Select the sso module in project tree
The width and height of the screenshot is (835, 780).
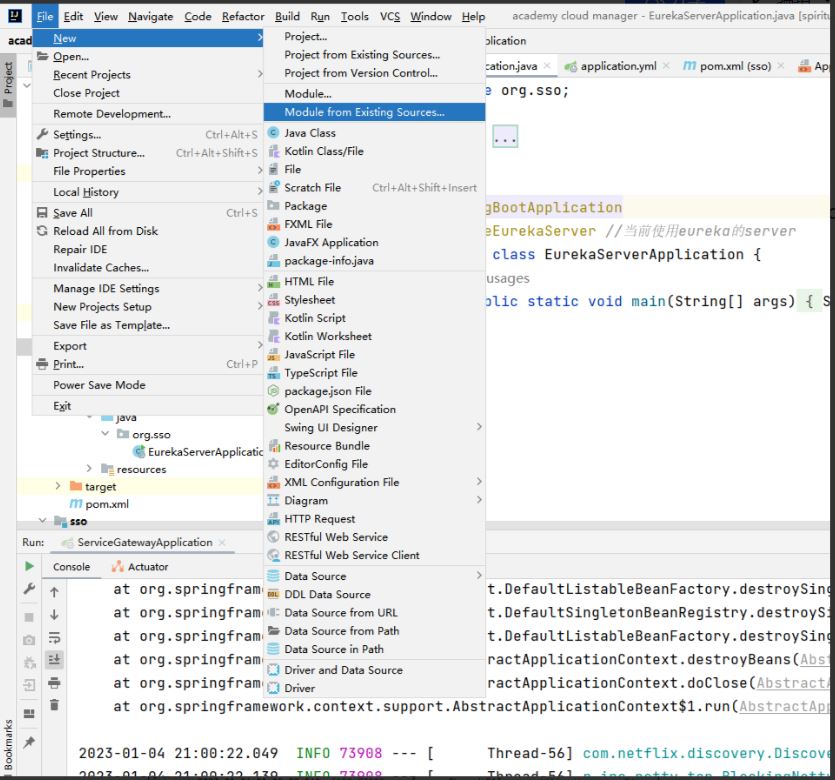[x=78, y=521]
